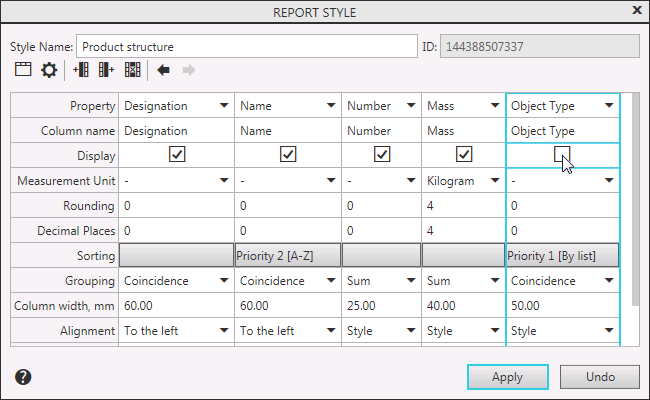
Task: Click the greyed-out right arrow icon
Action: coord(188,70)
